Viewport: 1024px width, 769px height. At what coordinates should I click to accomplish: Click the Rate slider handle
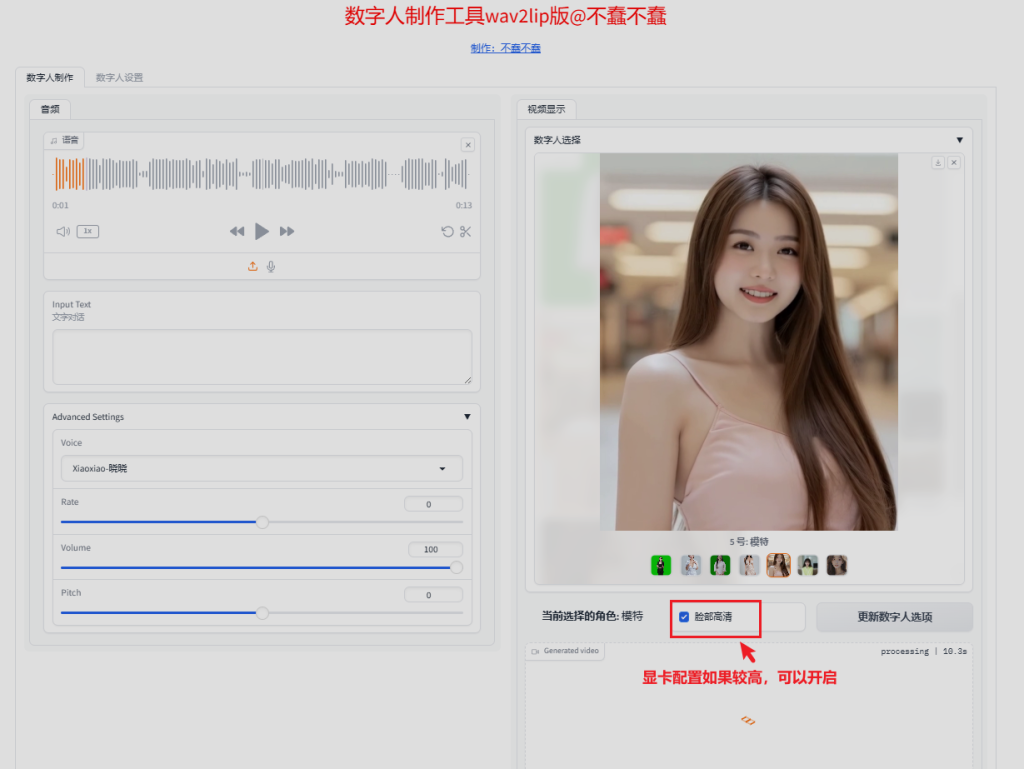click(262, 522)
